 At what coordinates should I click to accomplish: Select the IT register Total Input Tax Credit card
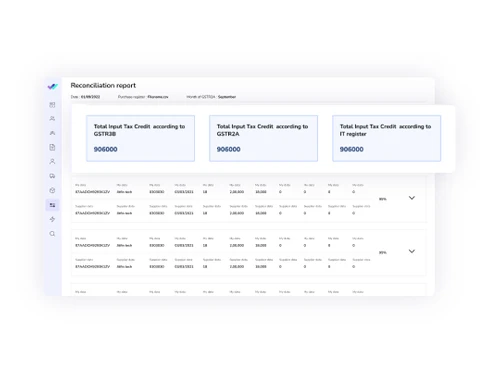click(386, 138)
